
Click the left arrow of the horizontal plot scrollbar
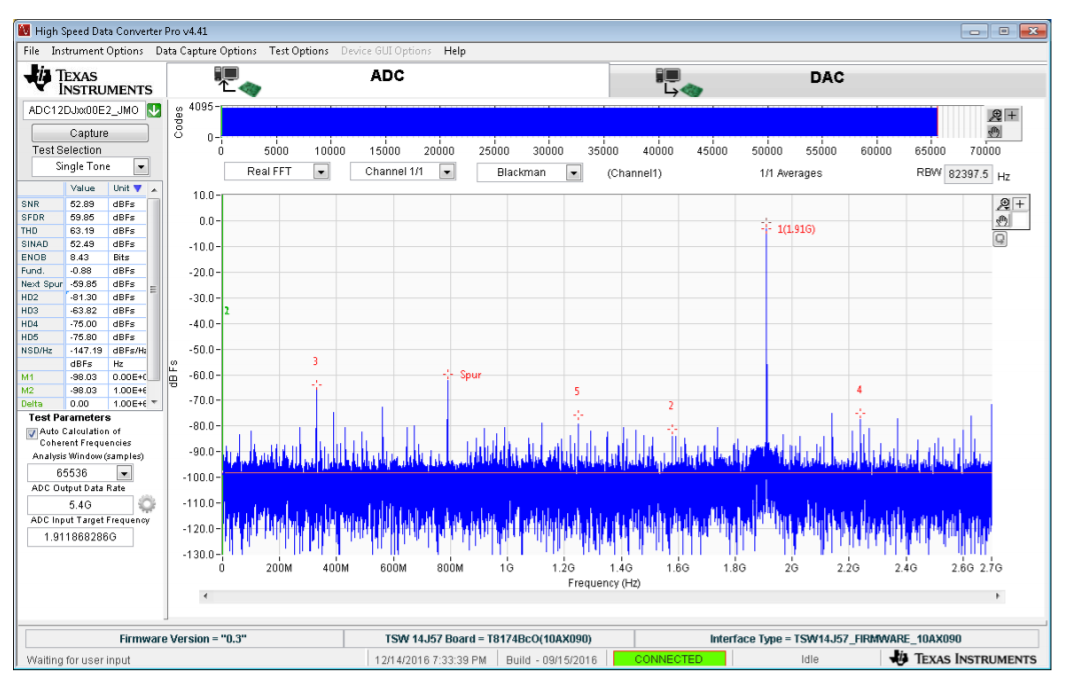click(205, 596)
